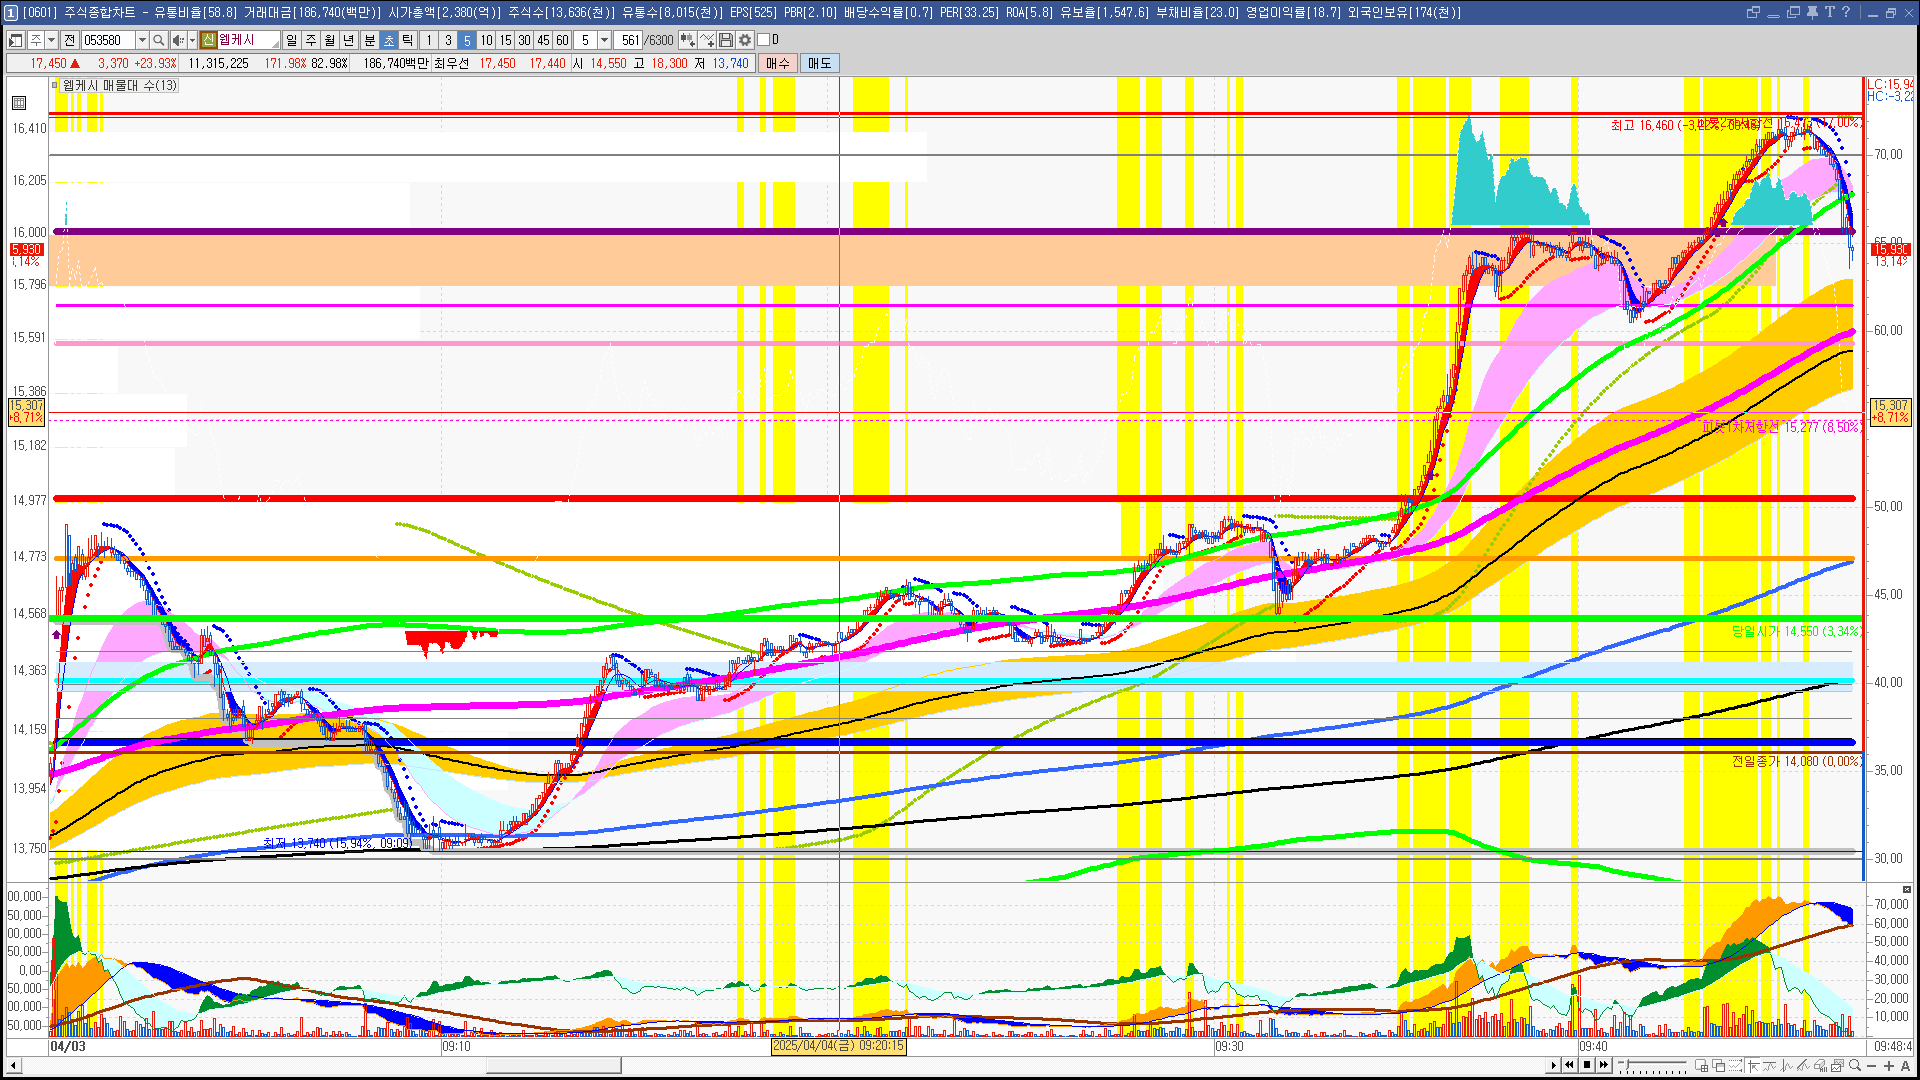Click the grid table icon above price axis
The image size is (1920, 1080).
coord(19,103)
